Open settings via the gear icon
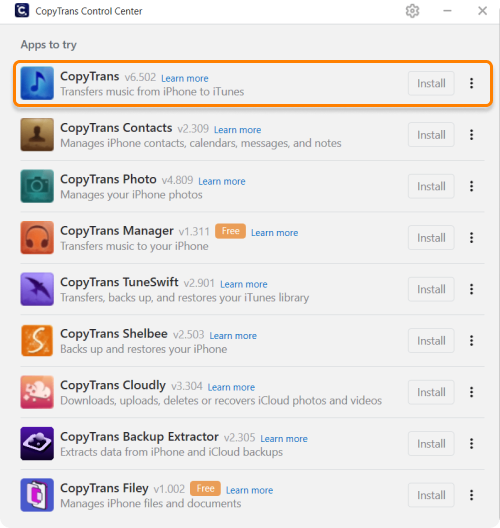500x528 pixels. click(412, 11)
